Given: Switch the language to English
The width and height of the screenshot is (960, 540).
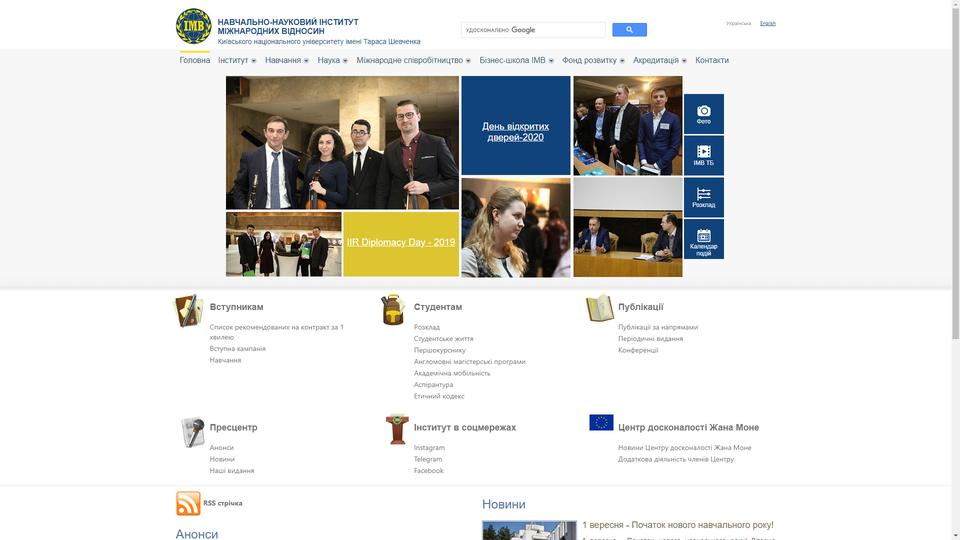Looking at the screenshot, I should [768, 23].
